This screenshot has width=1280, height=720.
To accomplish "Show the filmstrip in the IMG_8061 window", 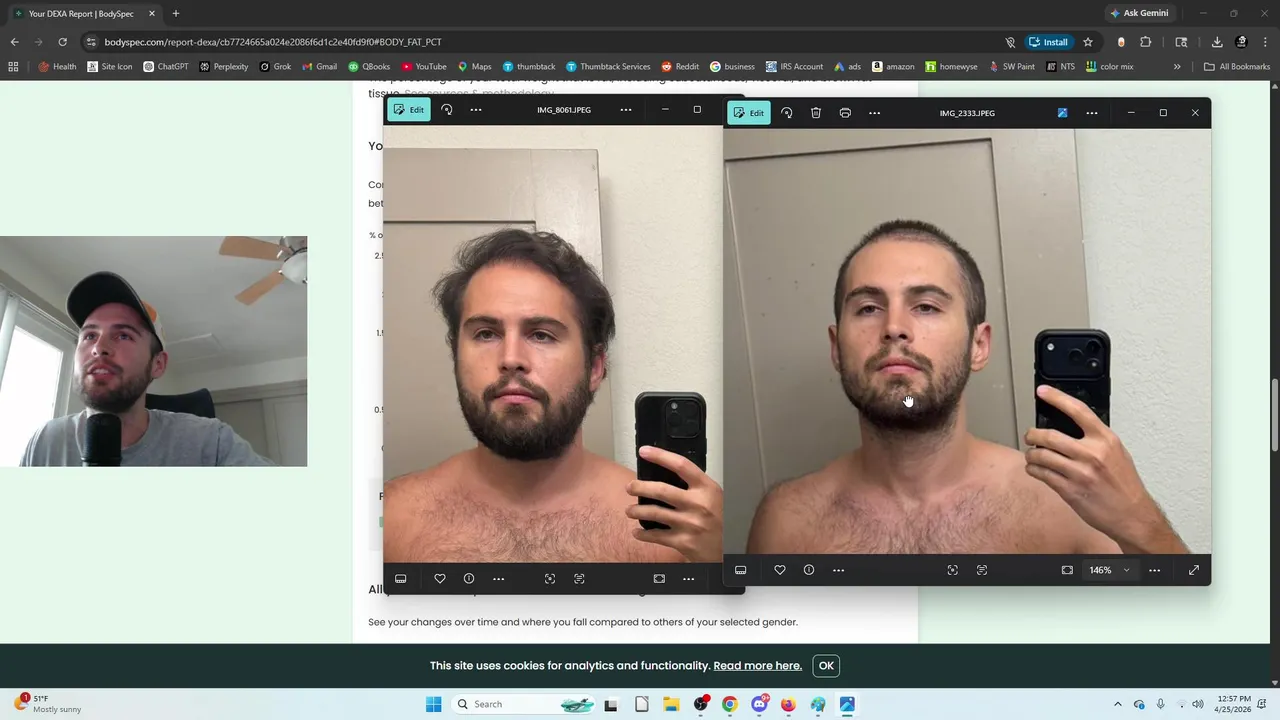I will click(401, 579).
